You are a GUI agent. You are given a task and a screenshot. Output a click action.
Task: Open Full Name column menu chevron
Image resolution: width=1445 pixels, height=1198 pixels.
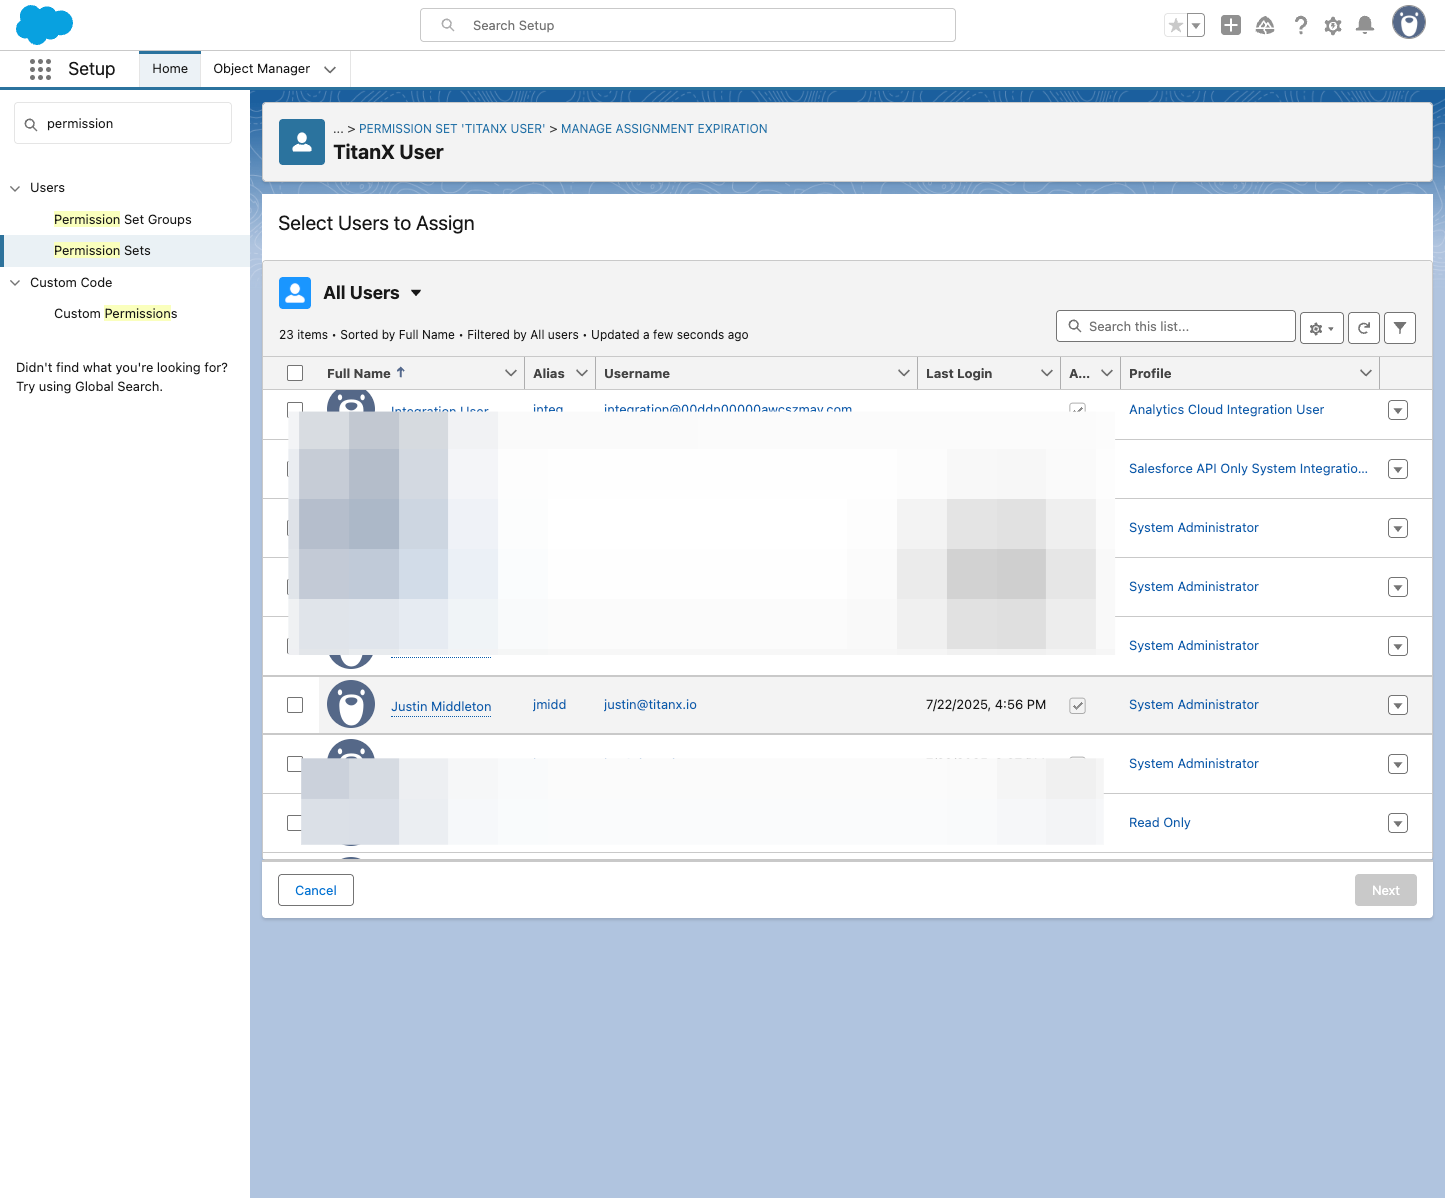[511, 373]
